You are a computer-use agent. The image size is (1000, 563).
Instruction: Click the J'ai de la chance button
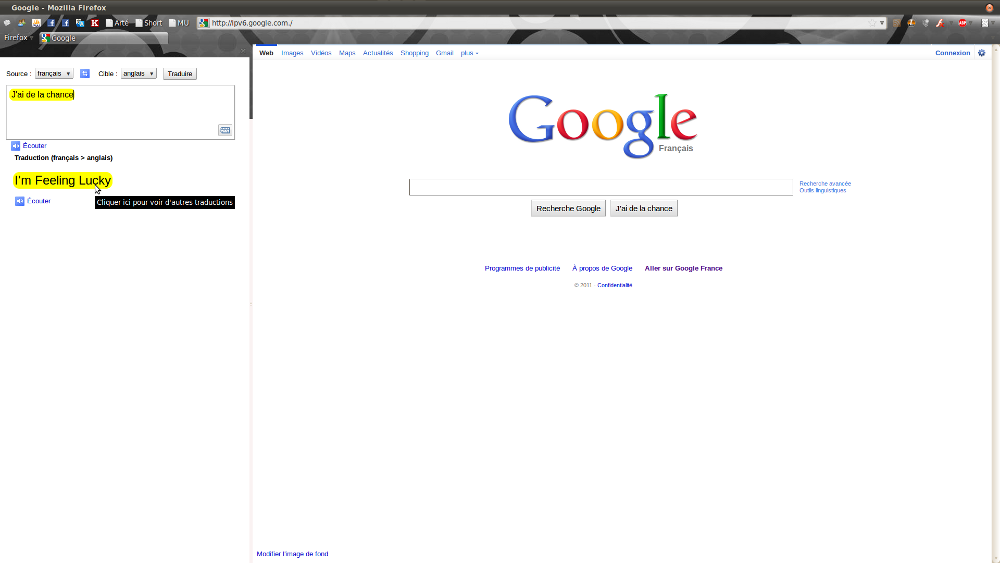643,208
